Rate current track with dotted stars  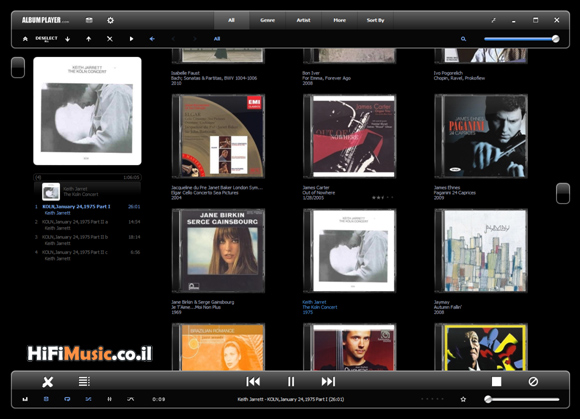(432, 399)
